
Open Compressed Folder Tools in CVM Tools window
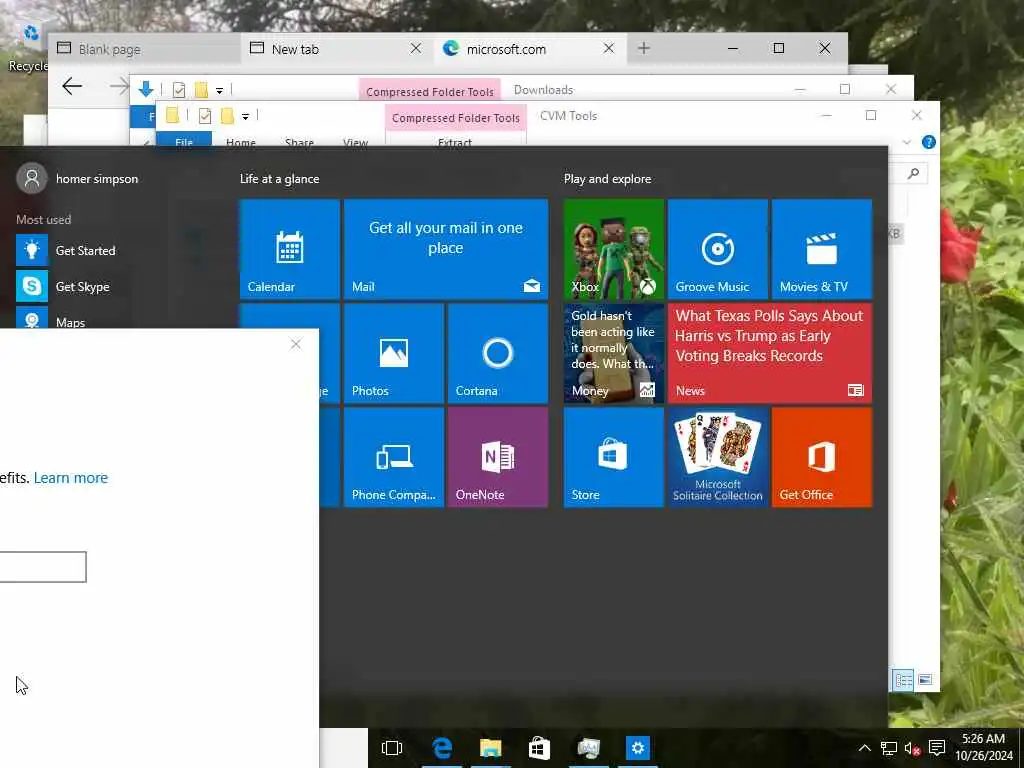pos(456,118)
